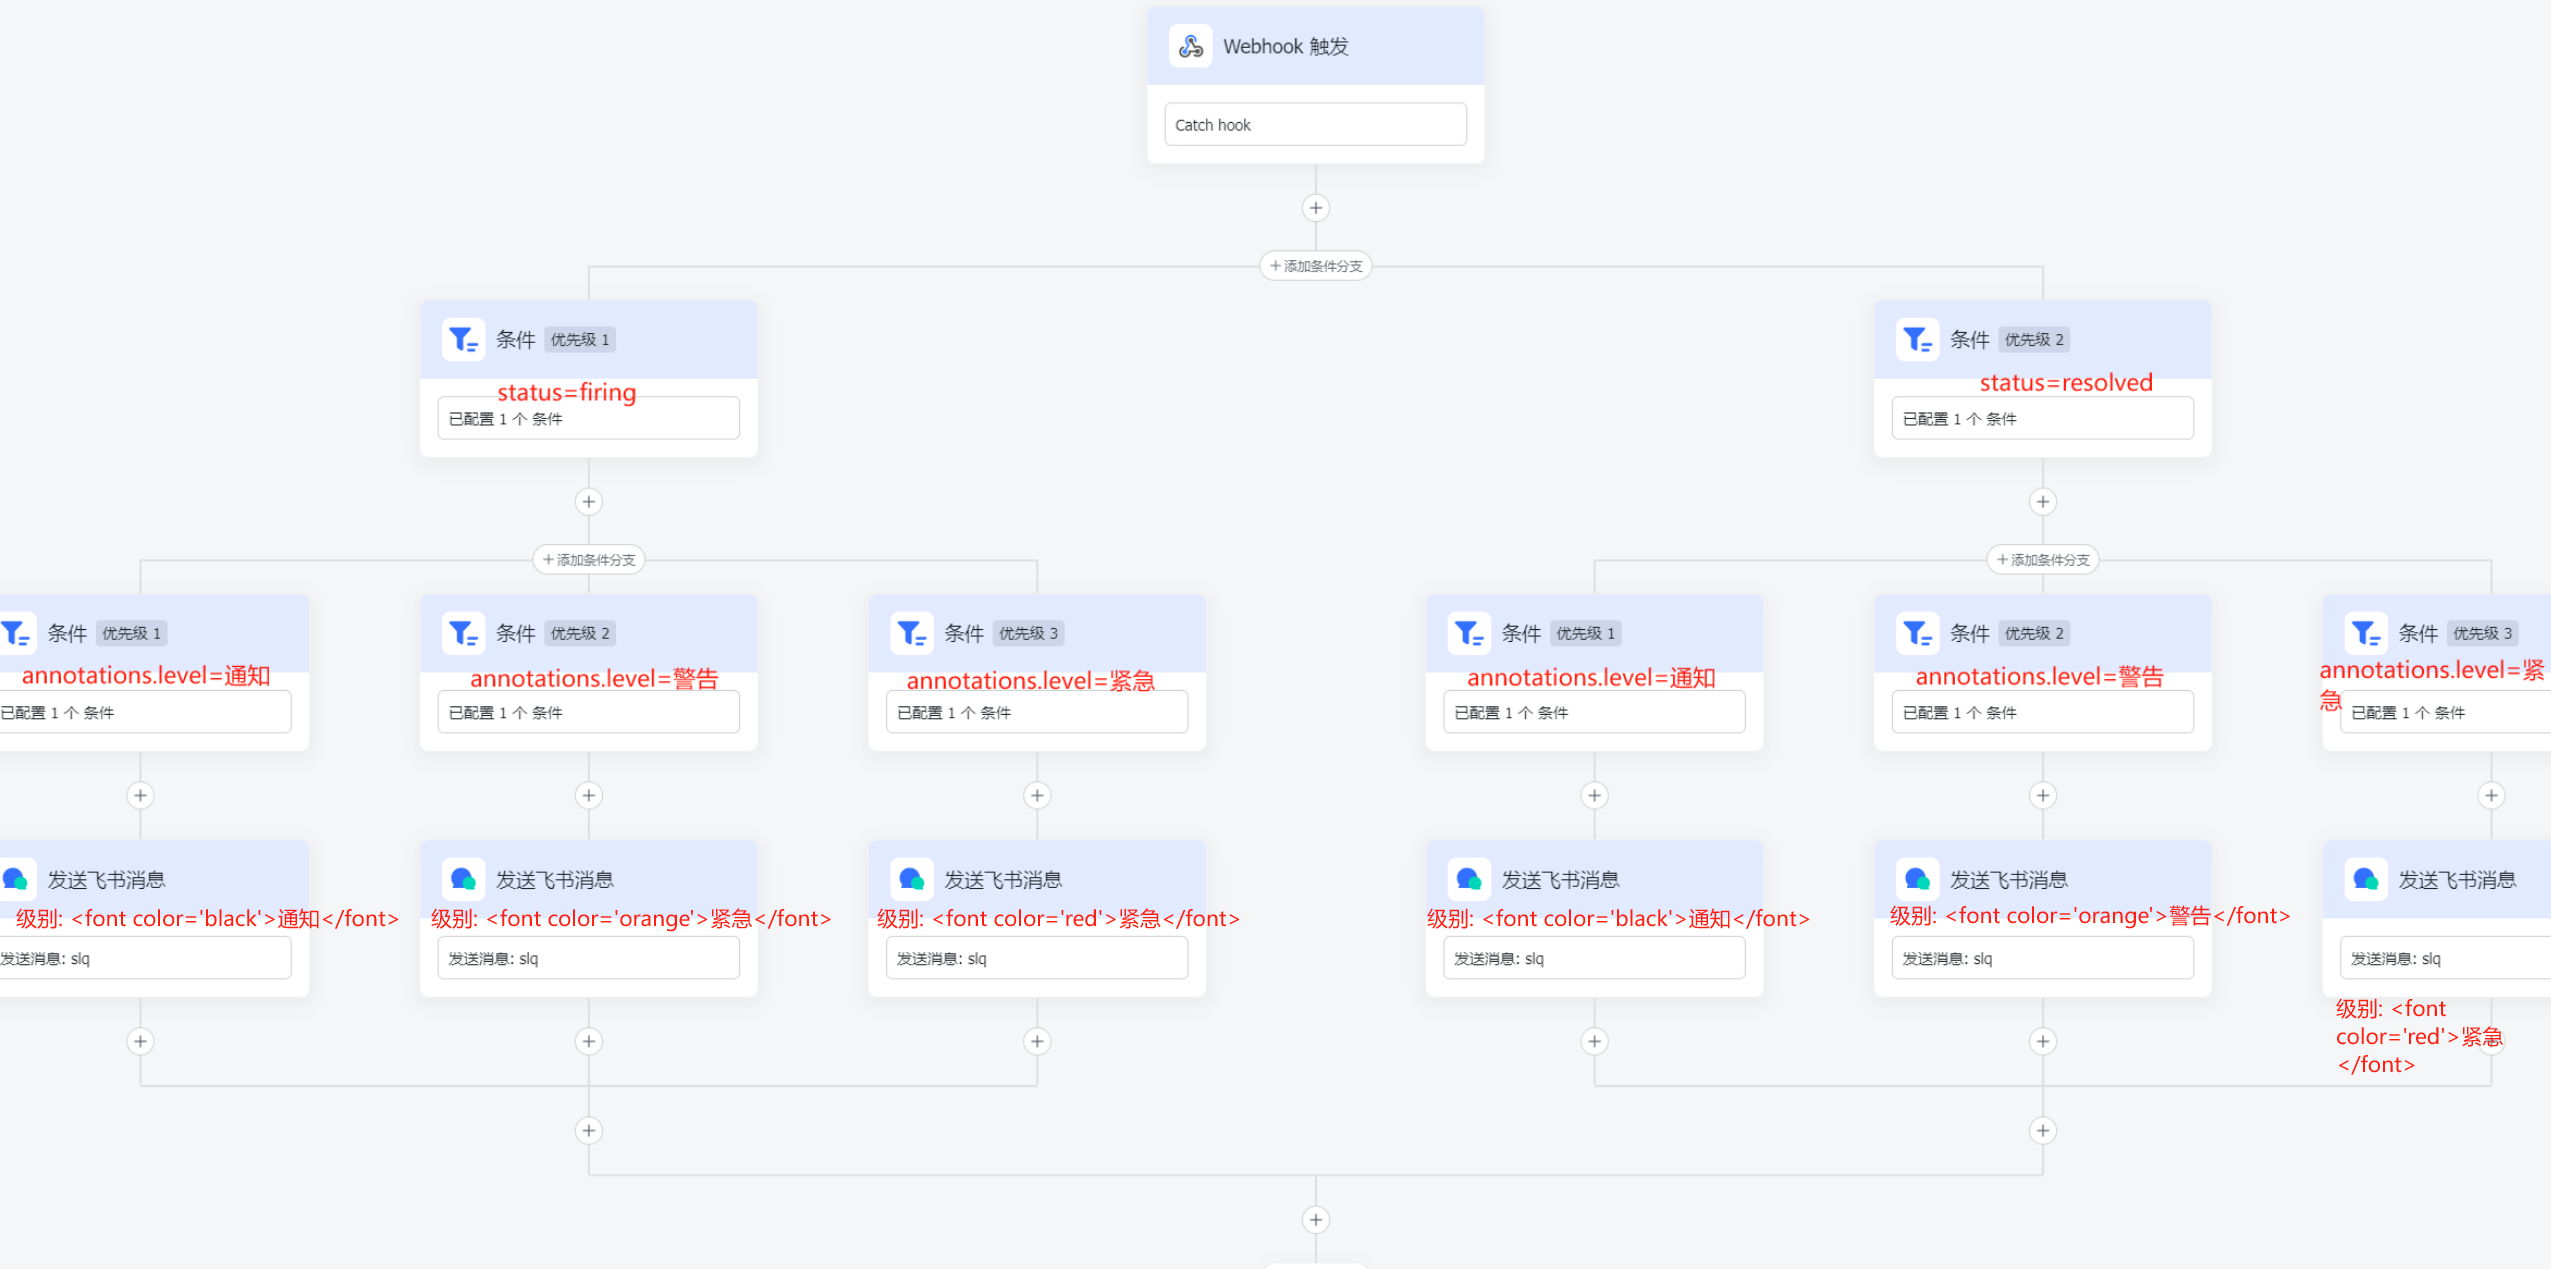Open 发送消息: slq field under firing 通知 branch
Image resolution: width=2551 pixels, height=1269 pixels.
point(145,959)
